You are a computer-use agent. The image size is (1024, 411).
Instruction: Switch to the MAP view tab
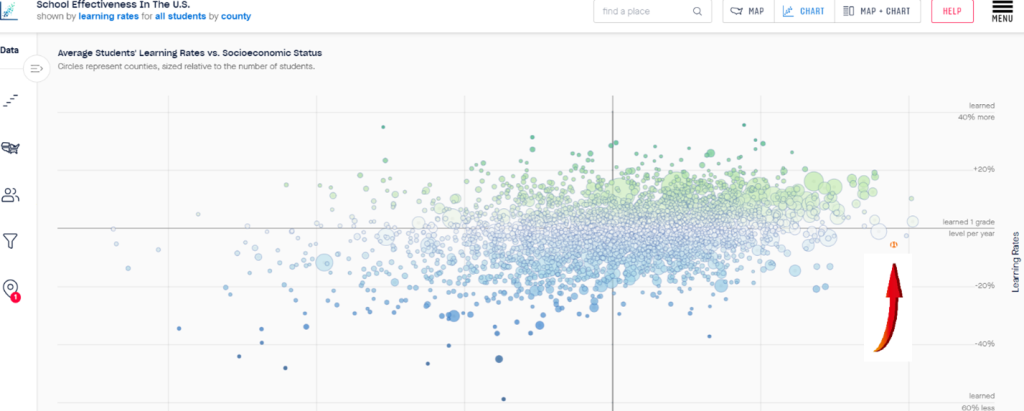pos(747,12)
